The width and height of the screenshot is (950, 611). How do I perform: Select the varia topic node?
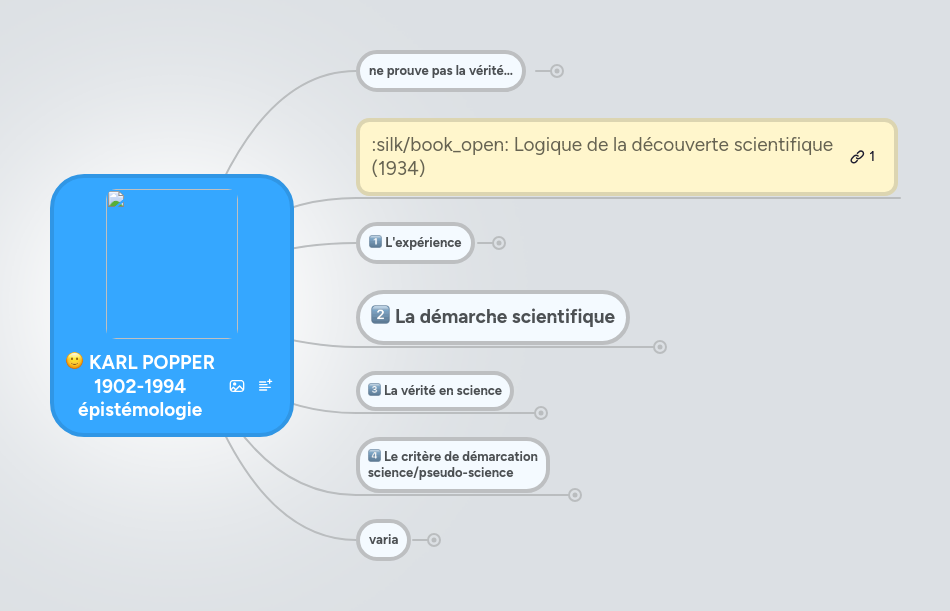[x=383, y=539]
